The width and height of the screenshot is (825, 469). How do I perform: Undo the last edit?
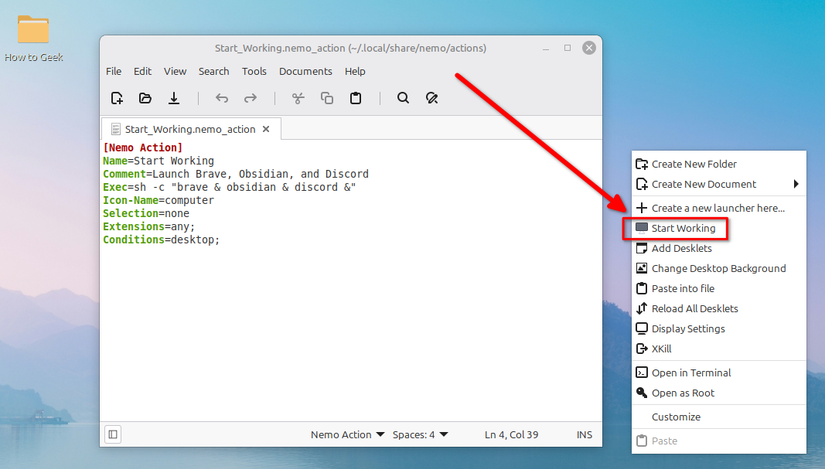222,98
